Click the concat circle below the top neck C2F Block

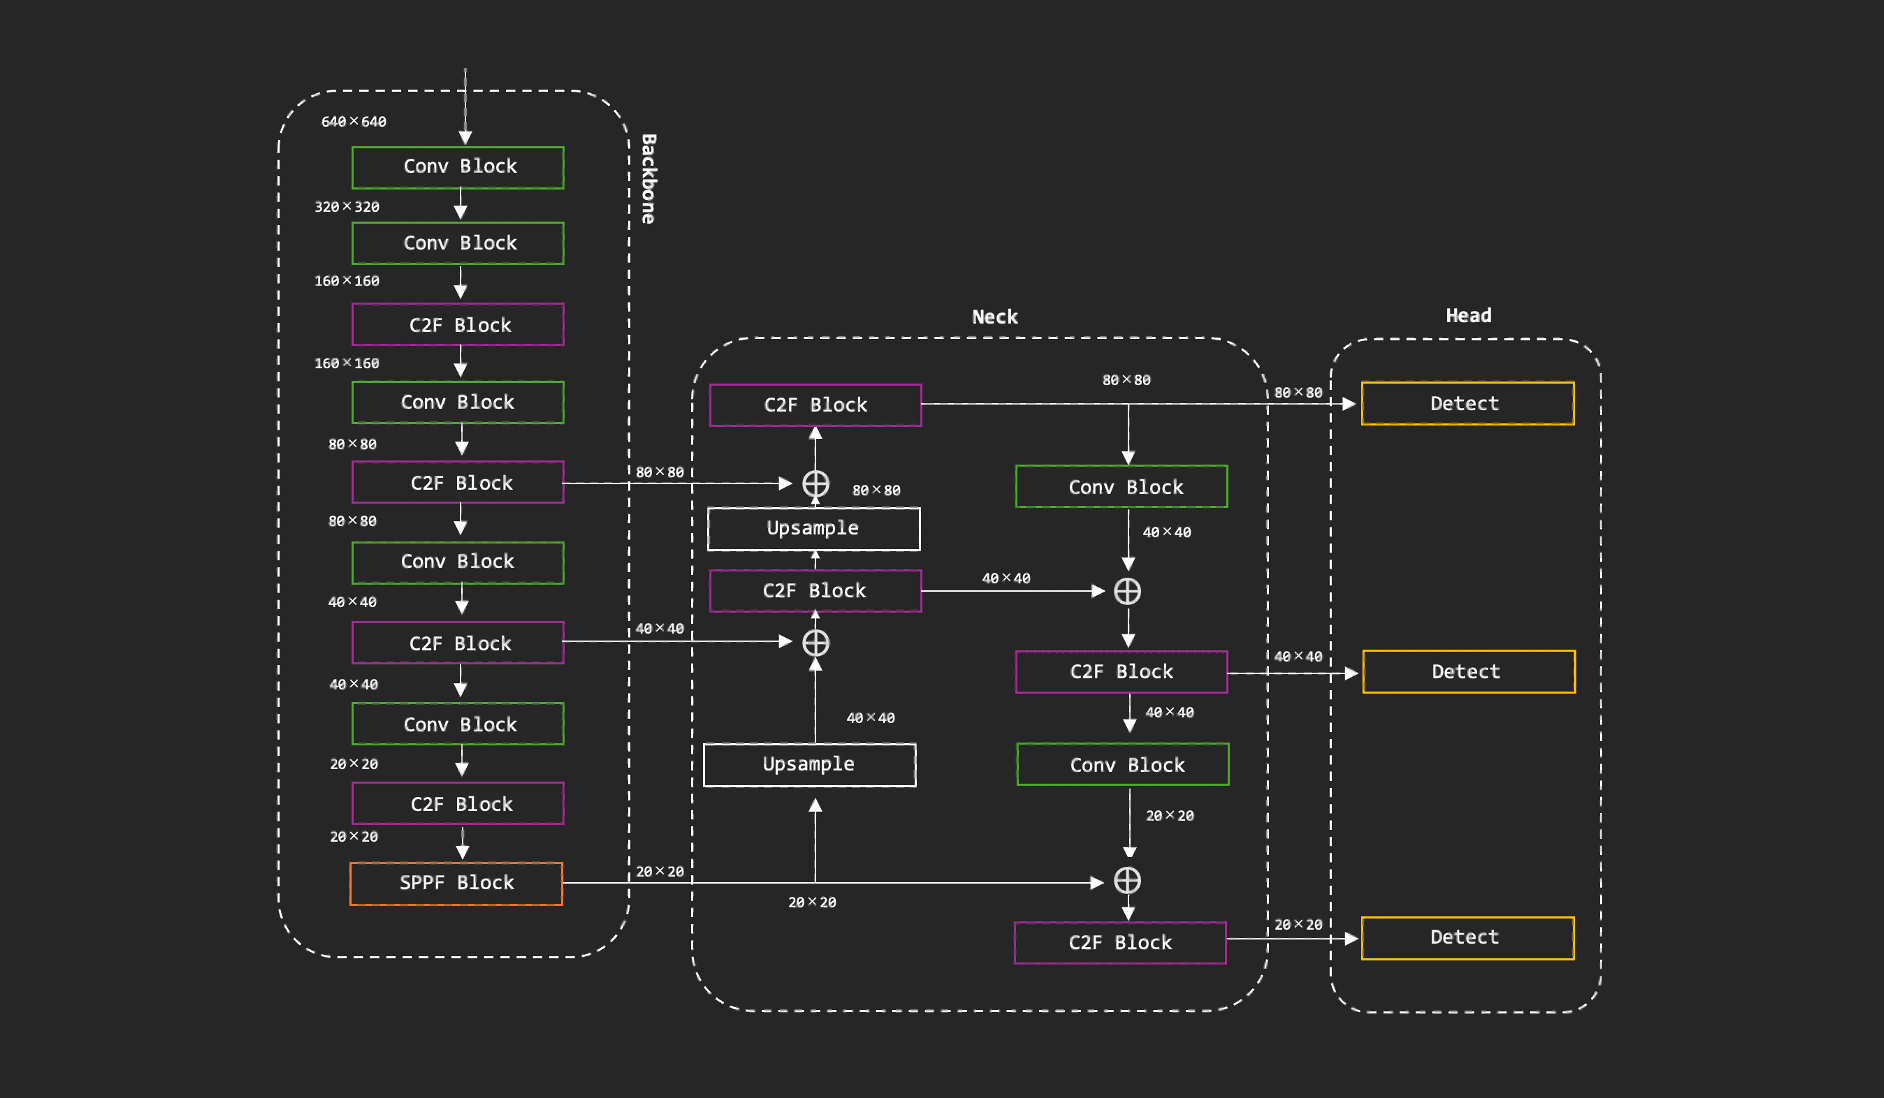pyautogui.click(x=815, y=484)
